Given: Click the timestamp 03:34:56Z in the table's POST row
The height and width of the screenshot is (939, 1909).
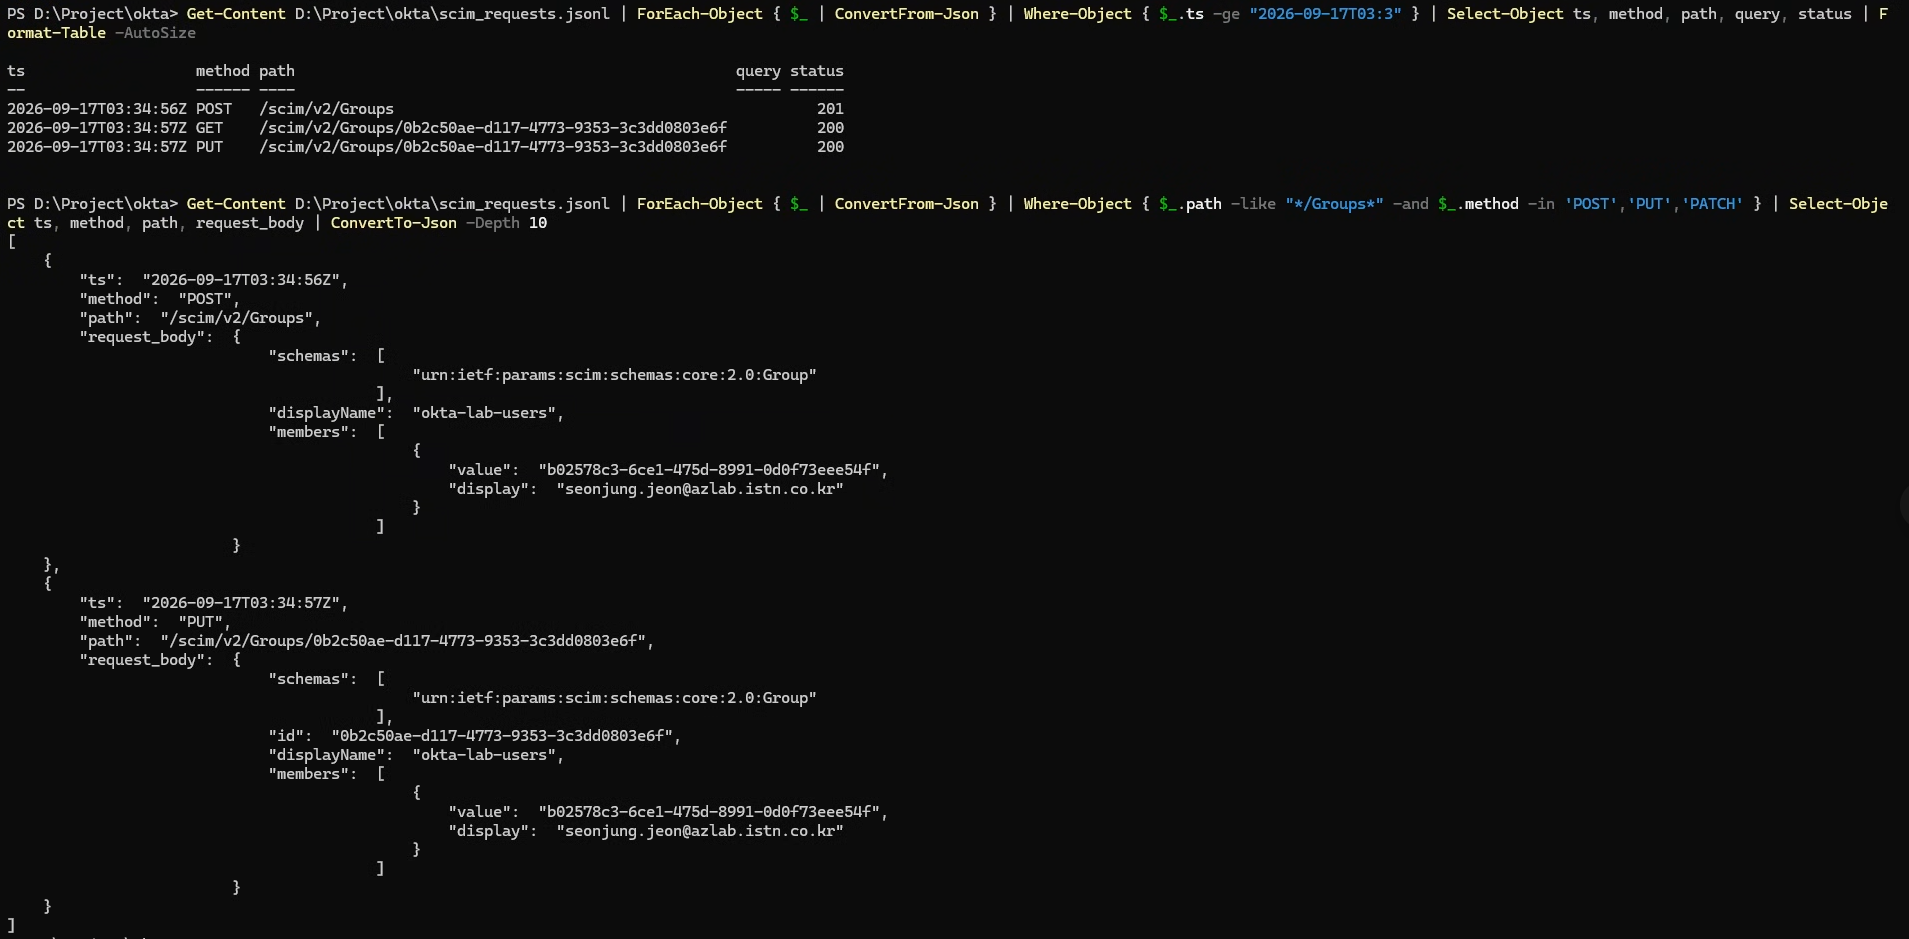Looking at the screenshot, I should [x=97, y=109].
